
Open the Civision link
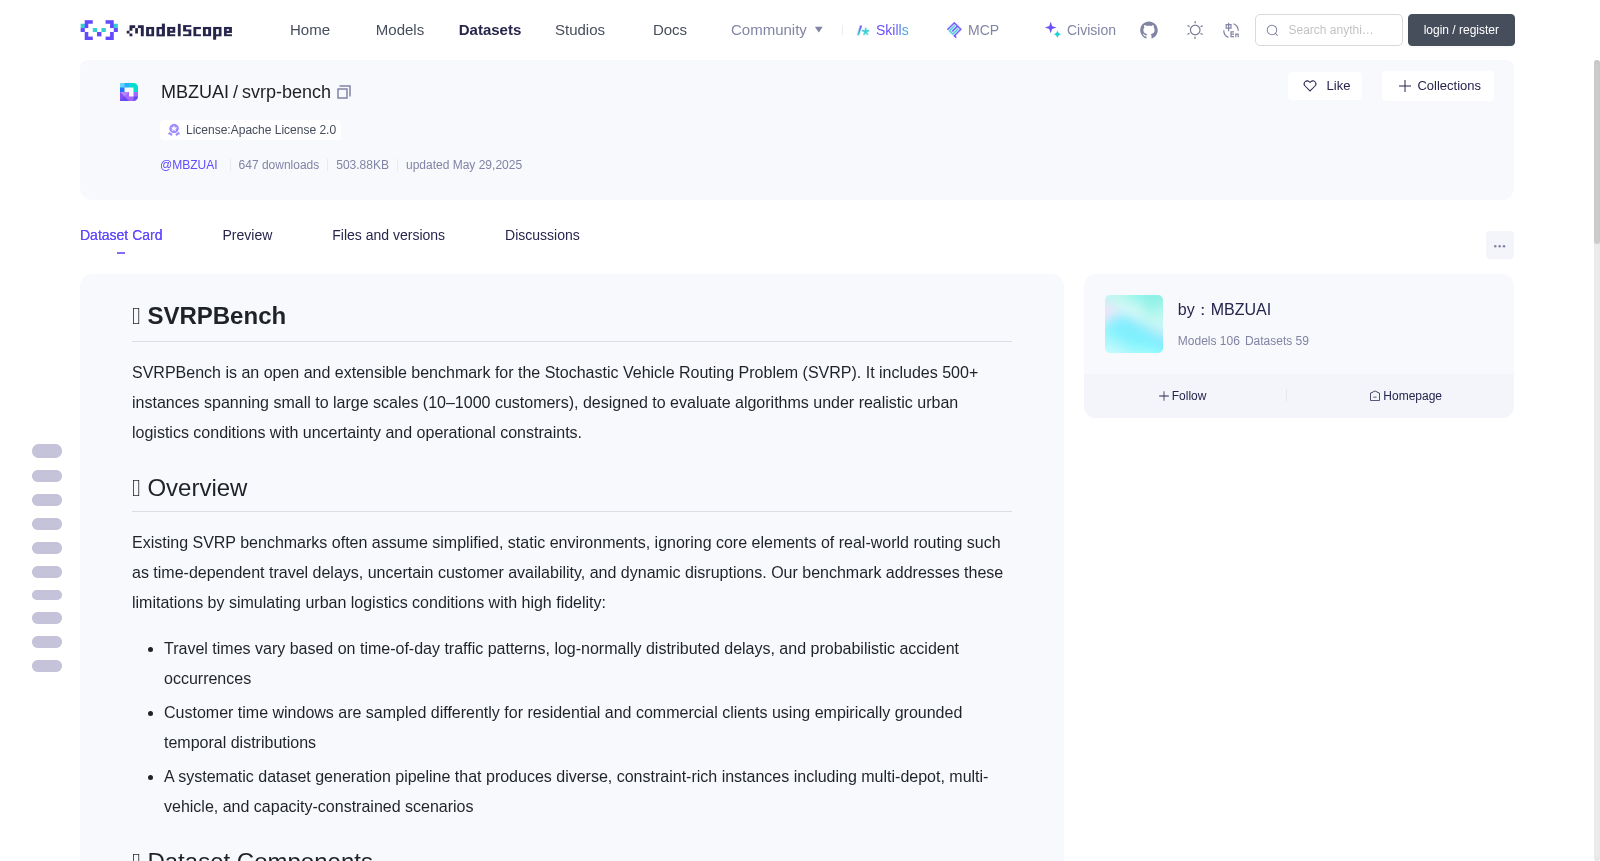pos(1080,30)
